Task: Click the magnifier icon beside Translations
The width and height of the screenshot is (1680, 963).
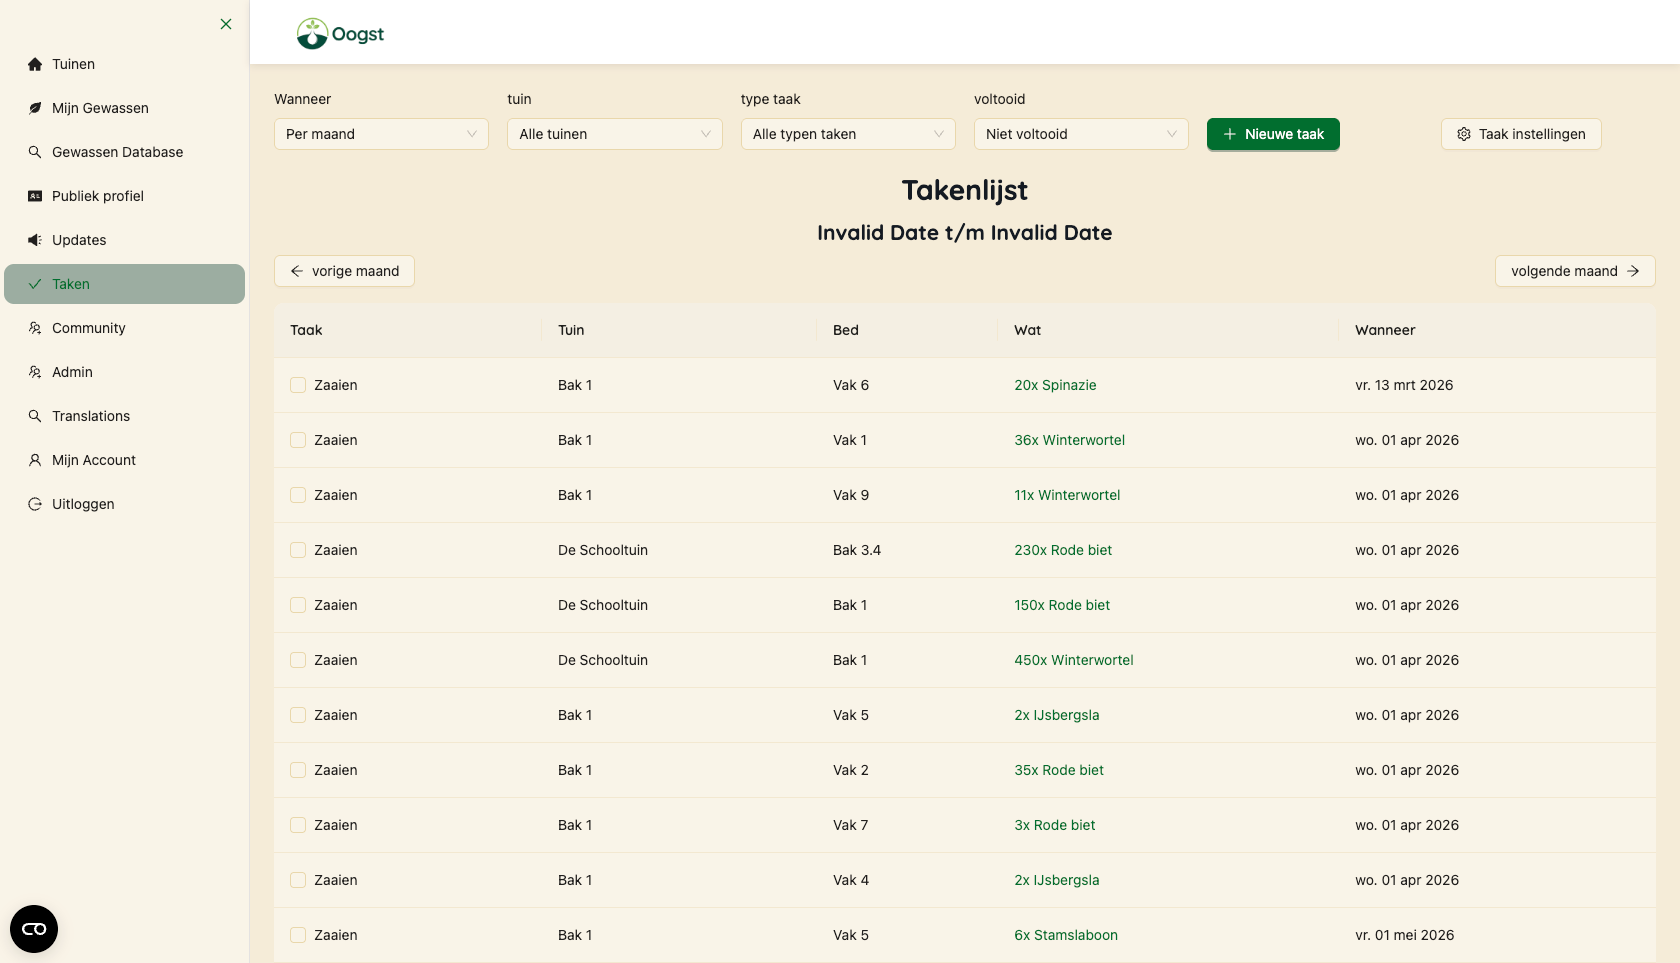Action: coord(35,416)
